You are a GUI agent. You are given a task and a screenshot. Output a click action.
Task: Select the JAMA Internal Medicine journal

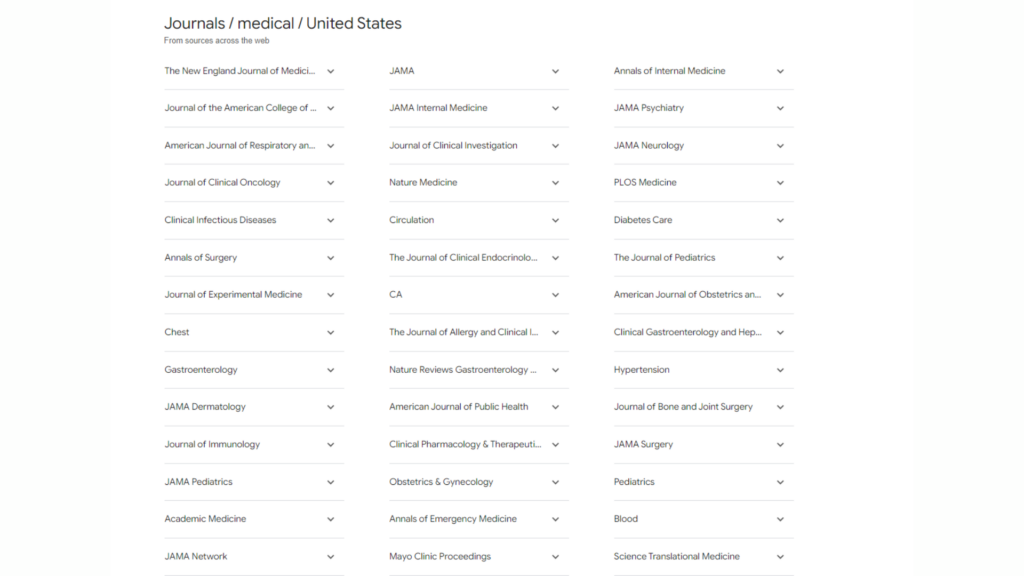pyautogui.click(x=438, y=108)
